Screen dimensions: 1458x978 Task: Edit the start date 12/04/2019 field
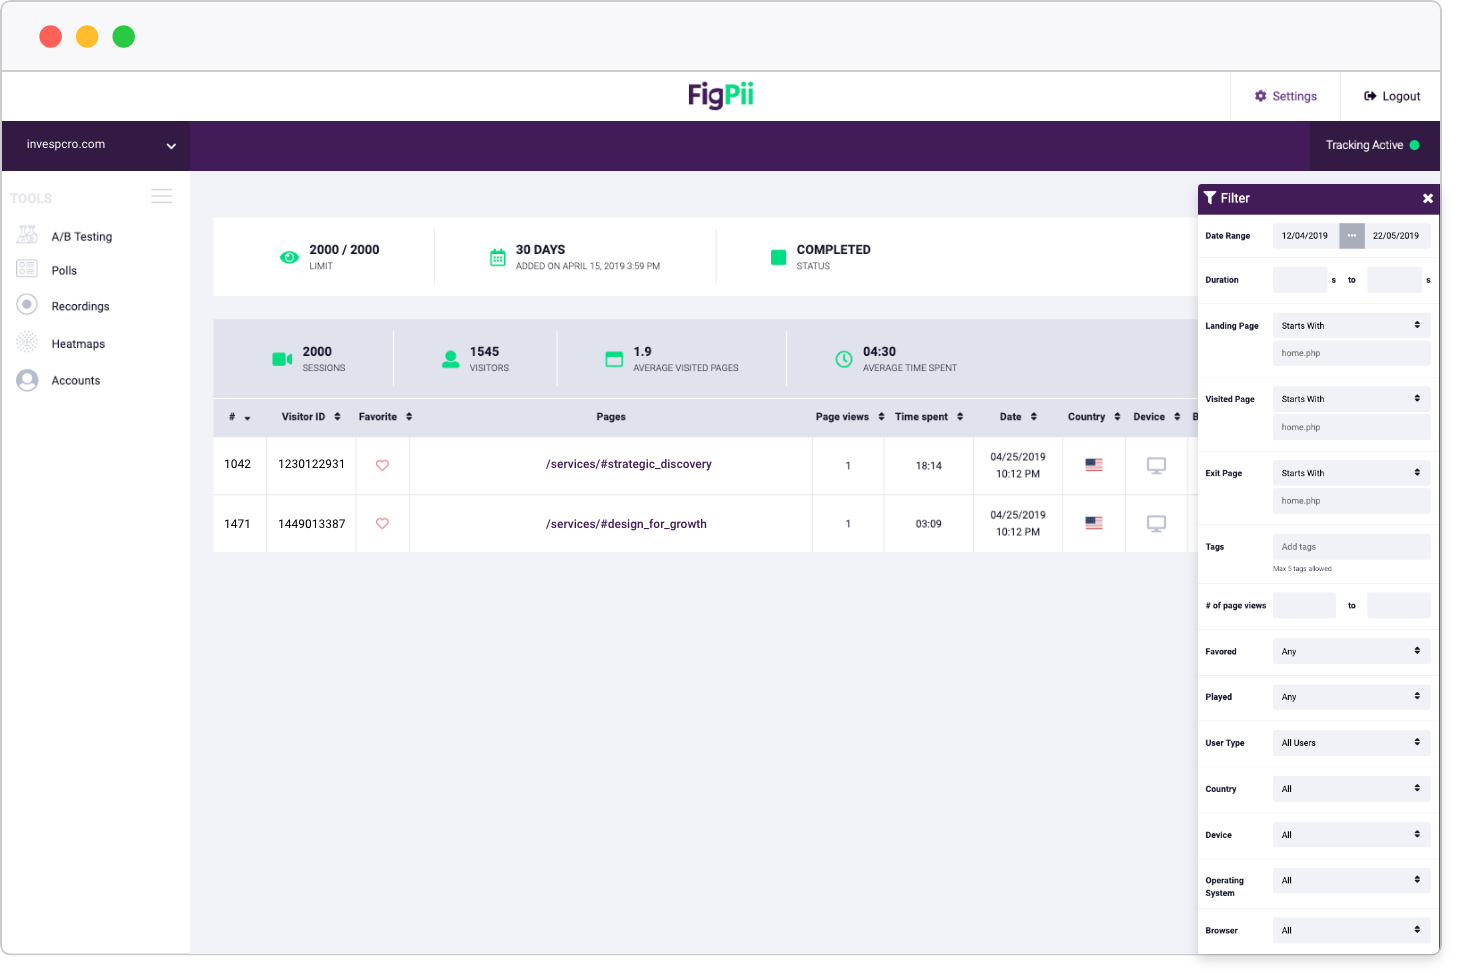coord(1305,236)
